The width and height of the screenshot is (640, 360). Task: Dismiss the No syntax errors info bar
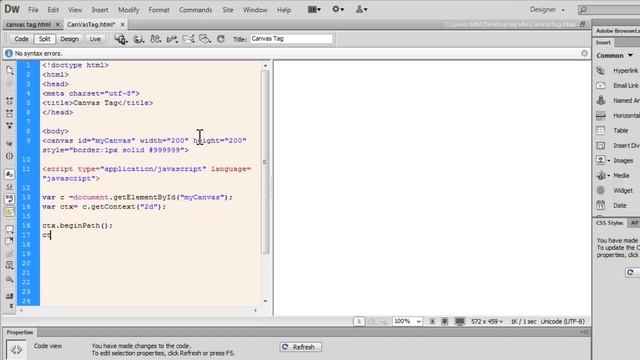[x=584, y=53]
